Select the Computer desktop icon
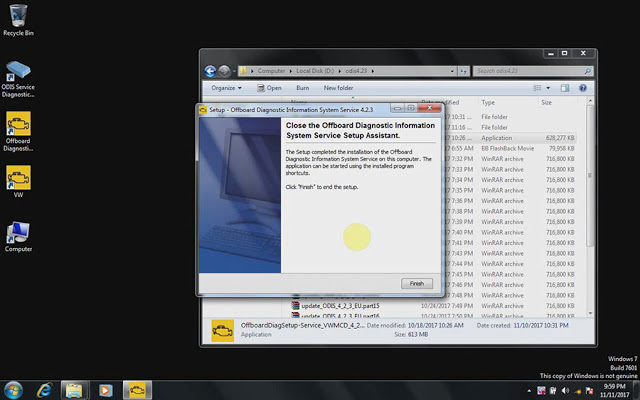 (x=18, y=237)
